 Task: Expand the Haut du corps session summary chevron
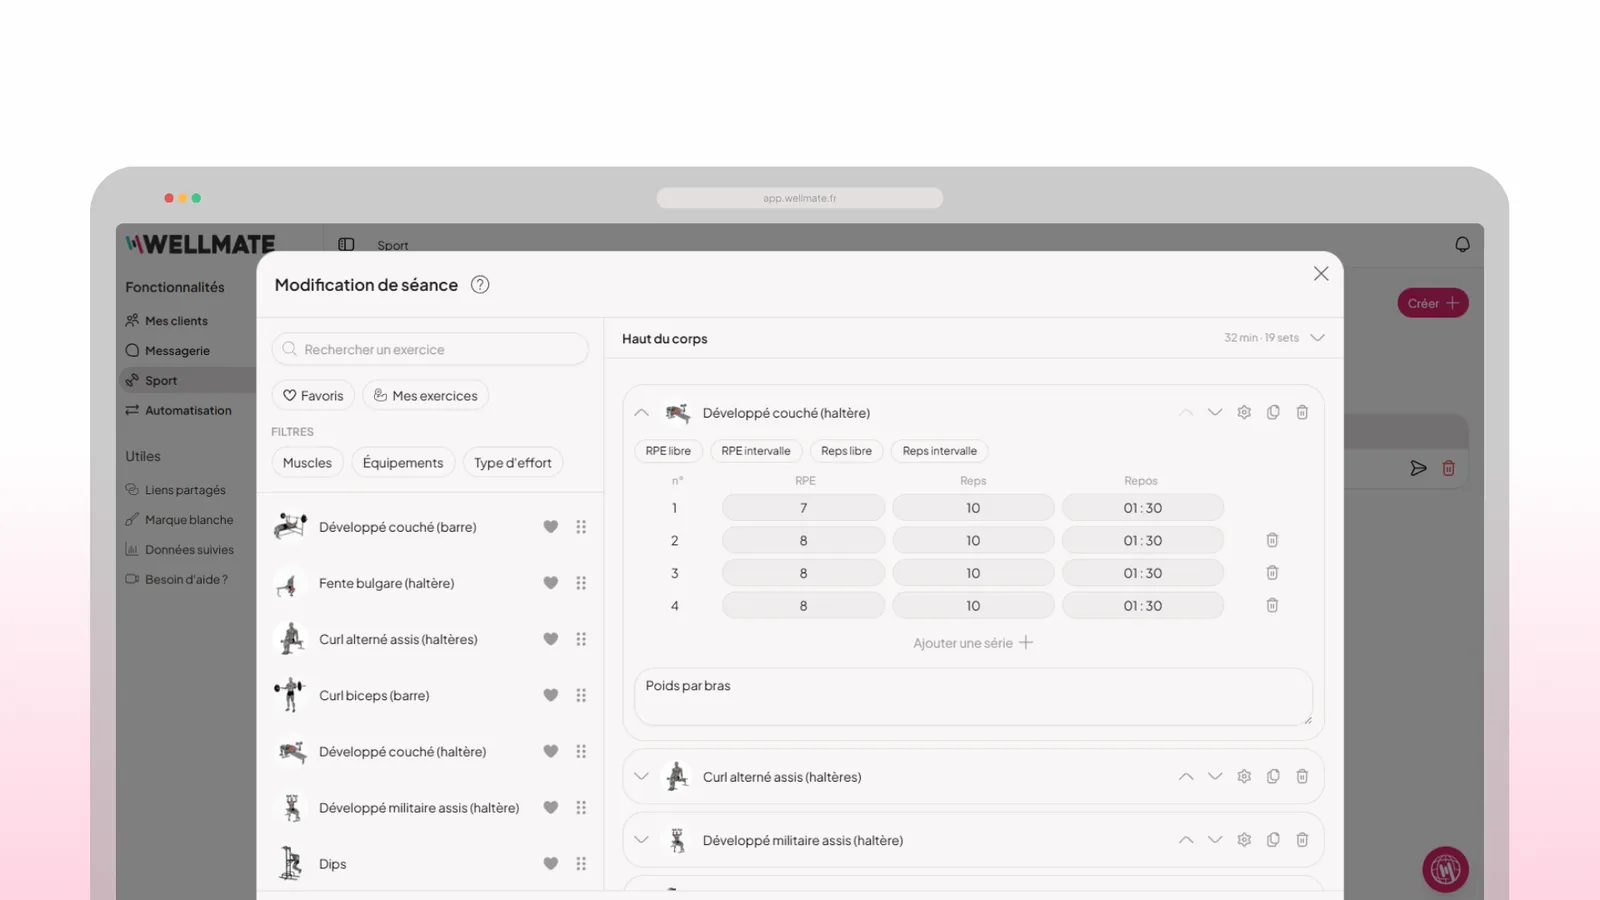tap(1318, 338)
